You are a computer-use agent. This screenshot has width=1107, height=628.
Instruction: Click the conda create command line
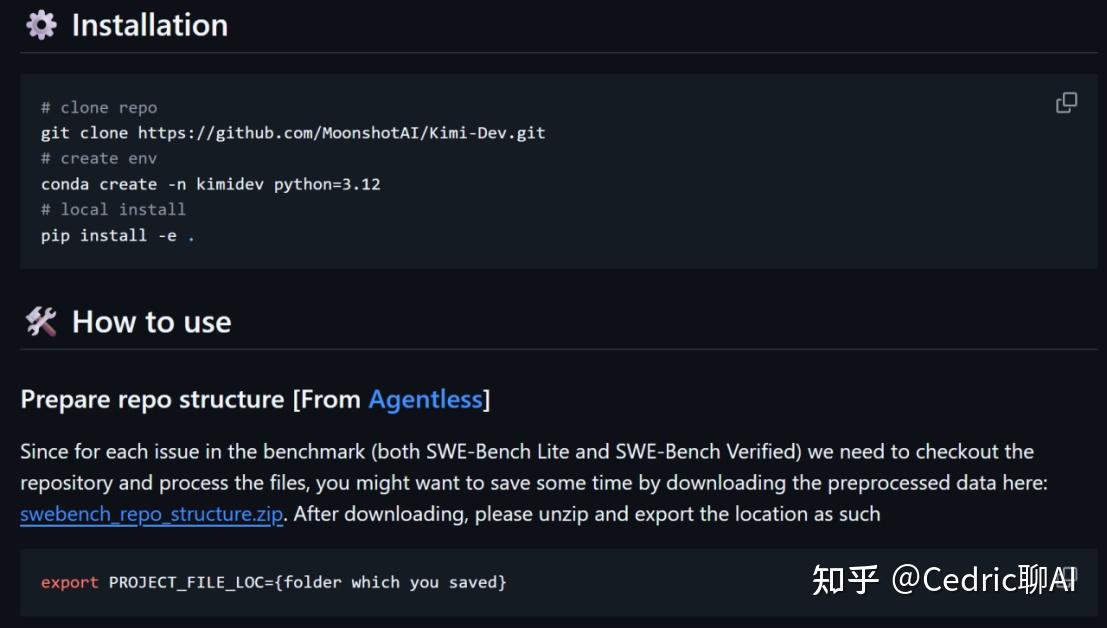pos(210,184)
